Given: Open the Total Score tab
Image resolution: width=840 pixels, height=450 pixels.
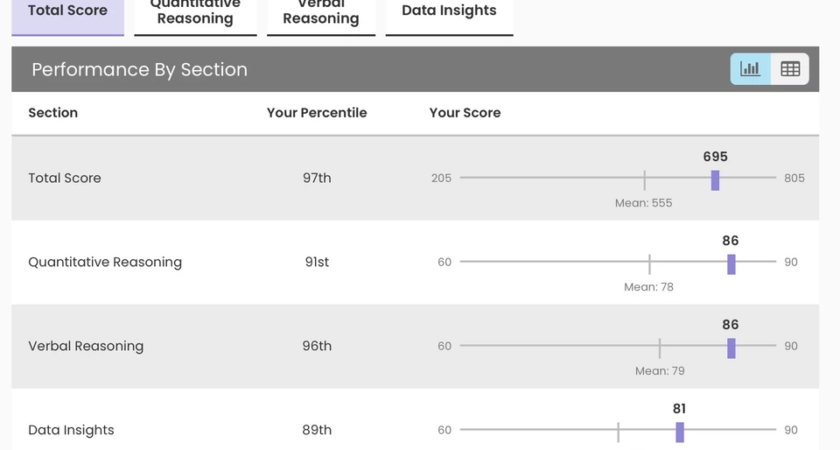Looking at the screenshot, I should [x=68, y=12].
